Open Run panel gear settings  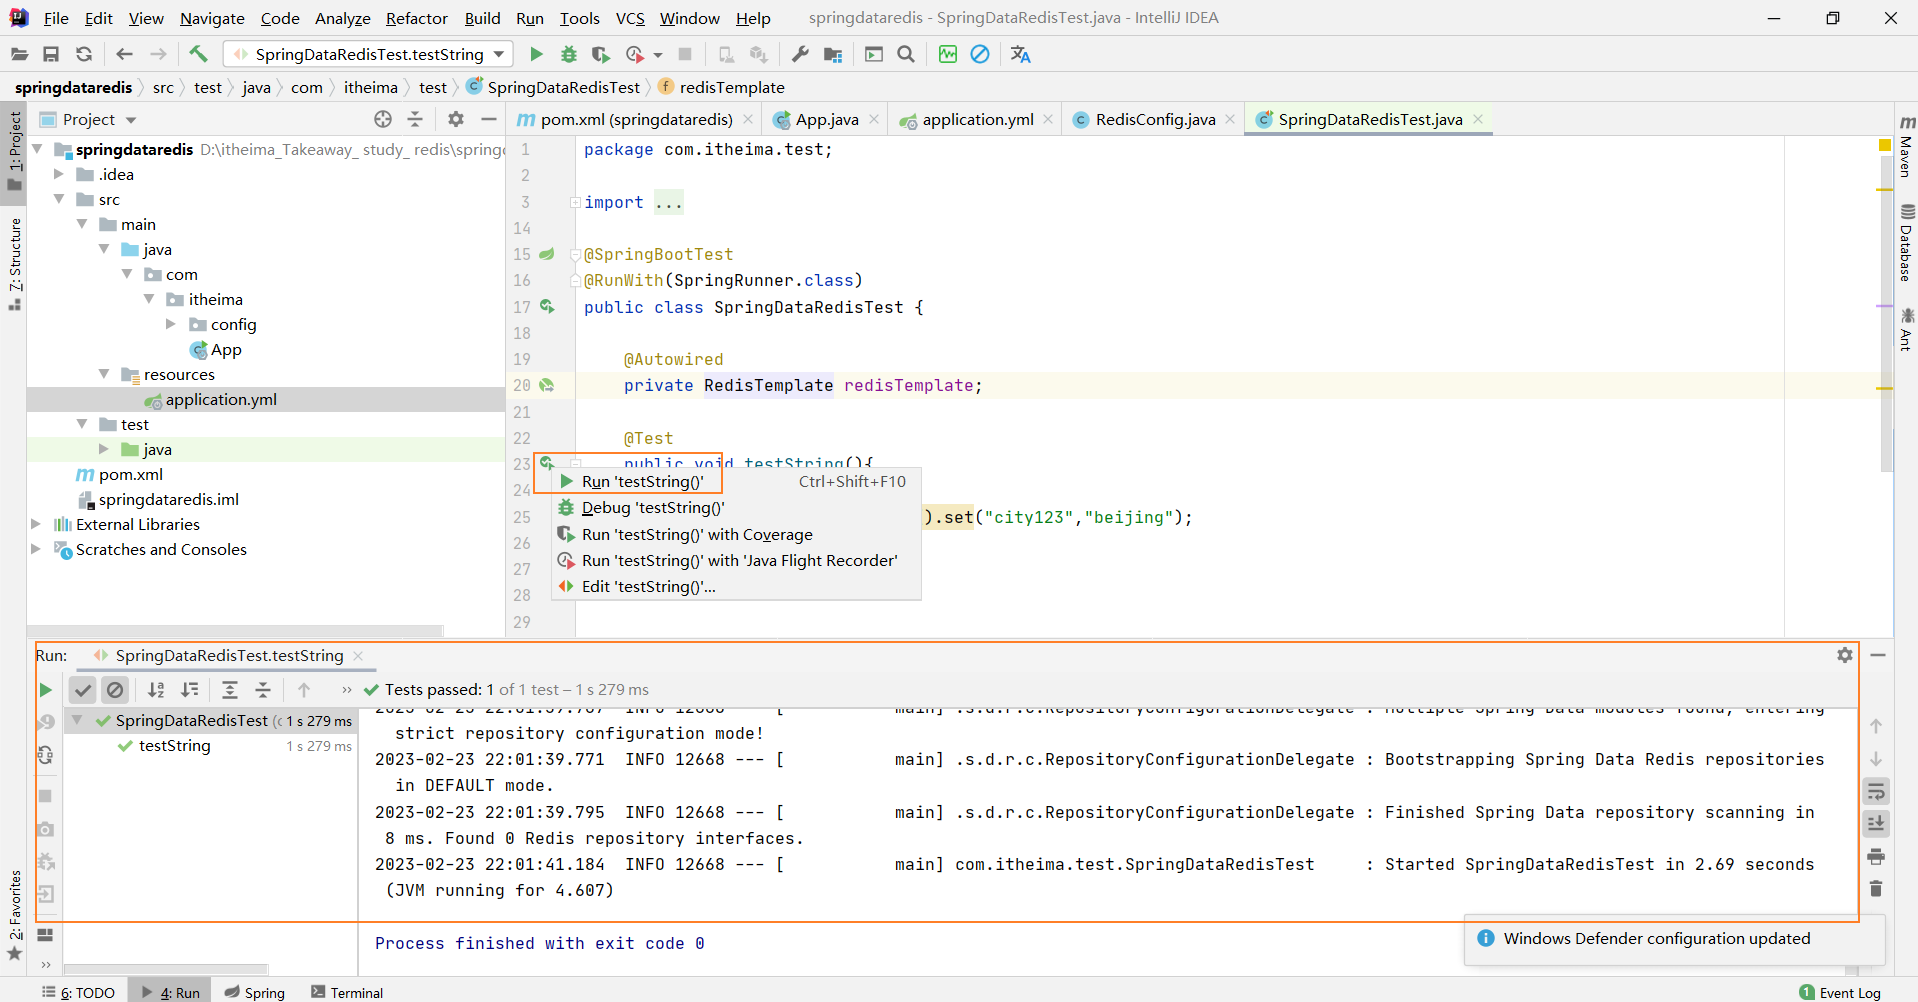point(1845,655)
